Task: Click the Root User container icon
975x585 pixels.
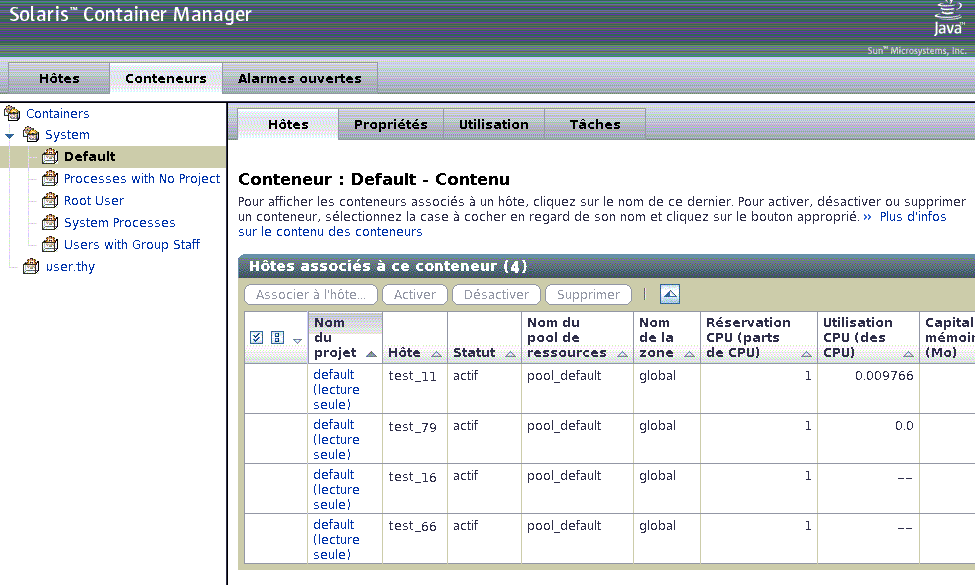Action: [50, 200]
